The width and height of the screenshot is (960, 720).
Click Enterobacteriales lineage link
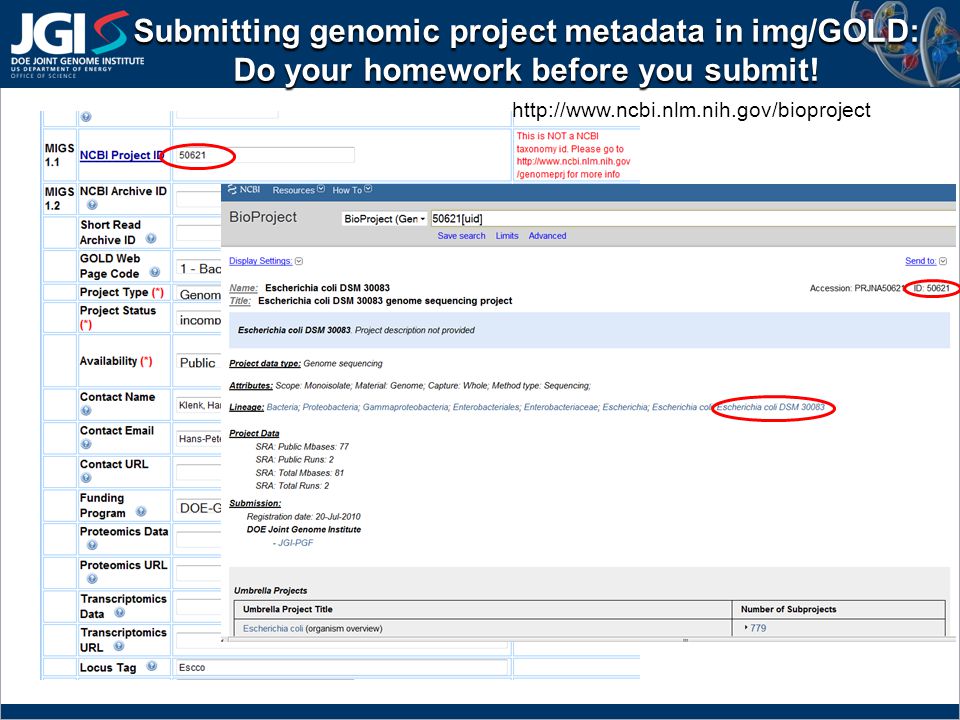[x=486, y=407]
